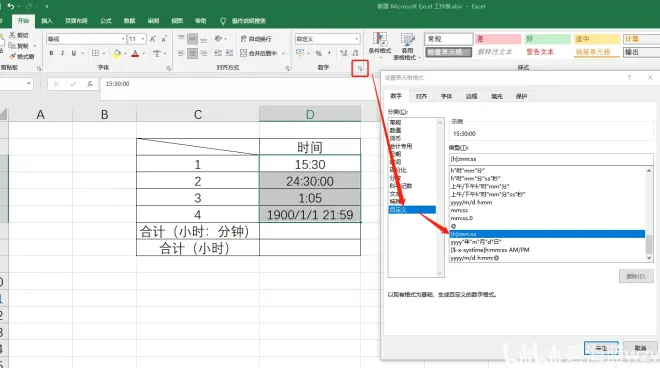Increase the indent

[x=229, y=53]
